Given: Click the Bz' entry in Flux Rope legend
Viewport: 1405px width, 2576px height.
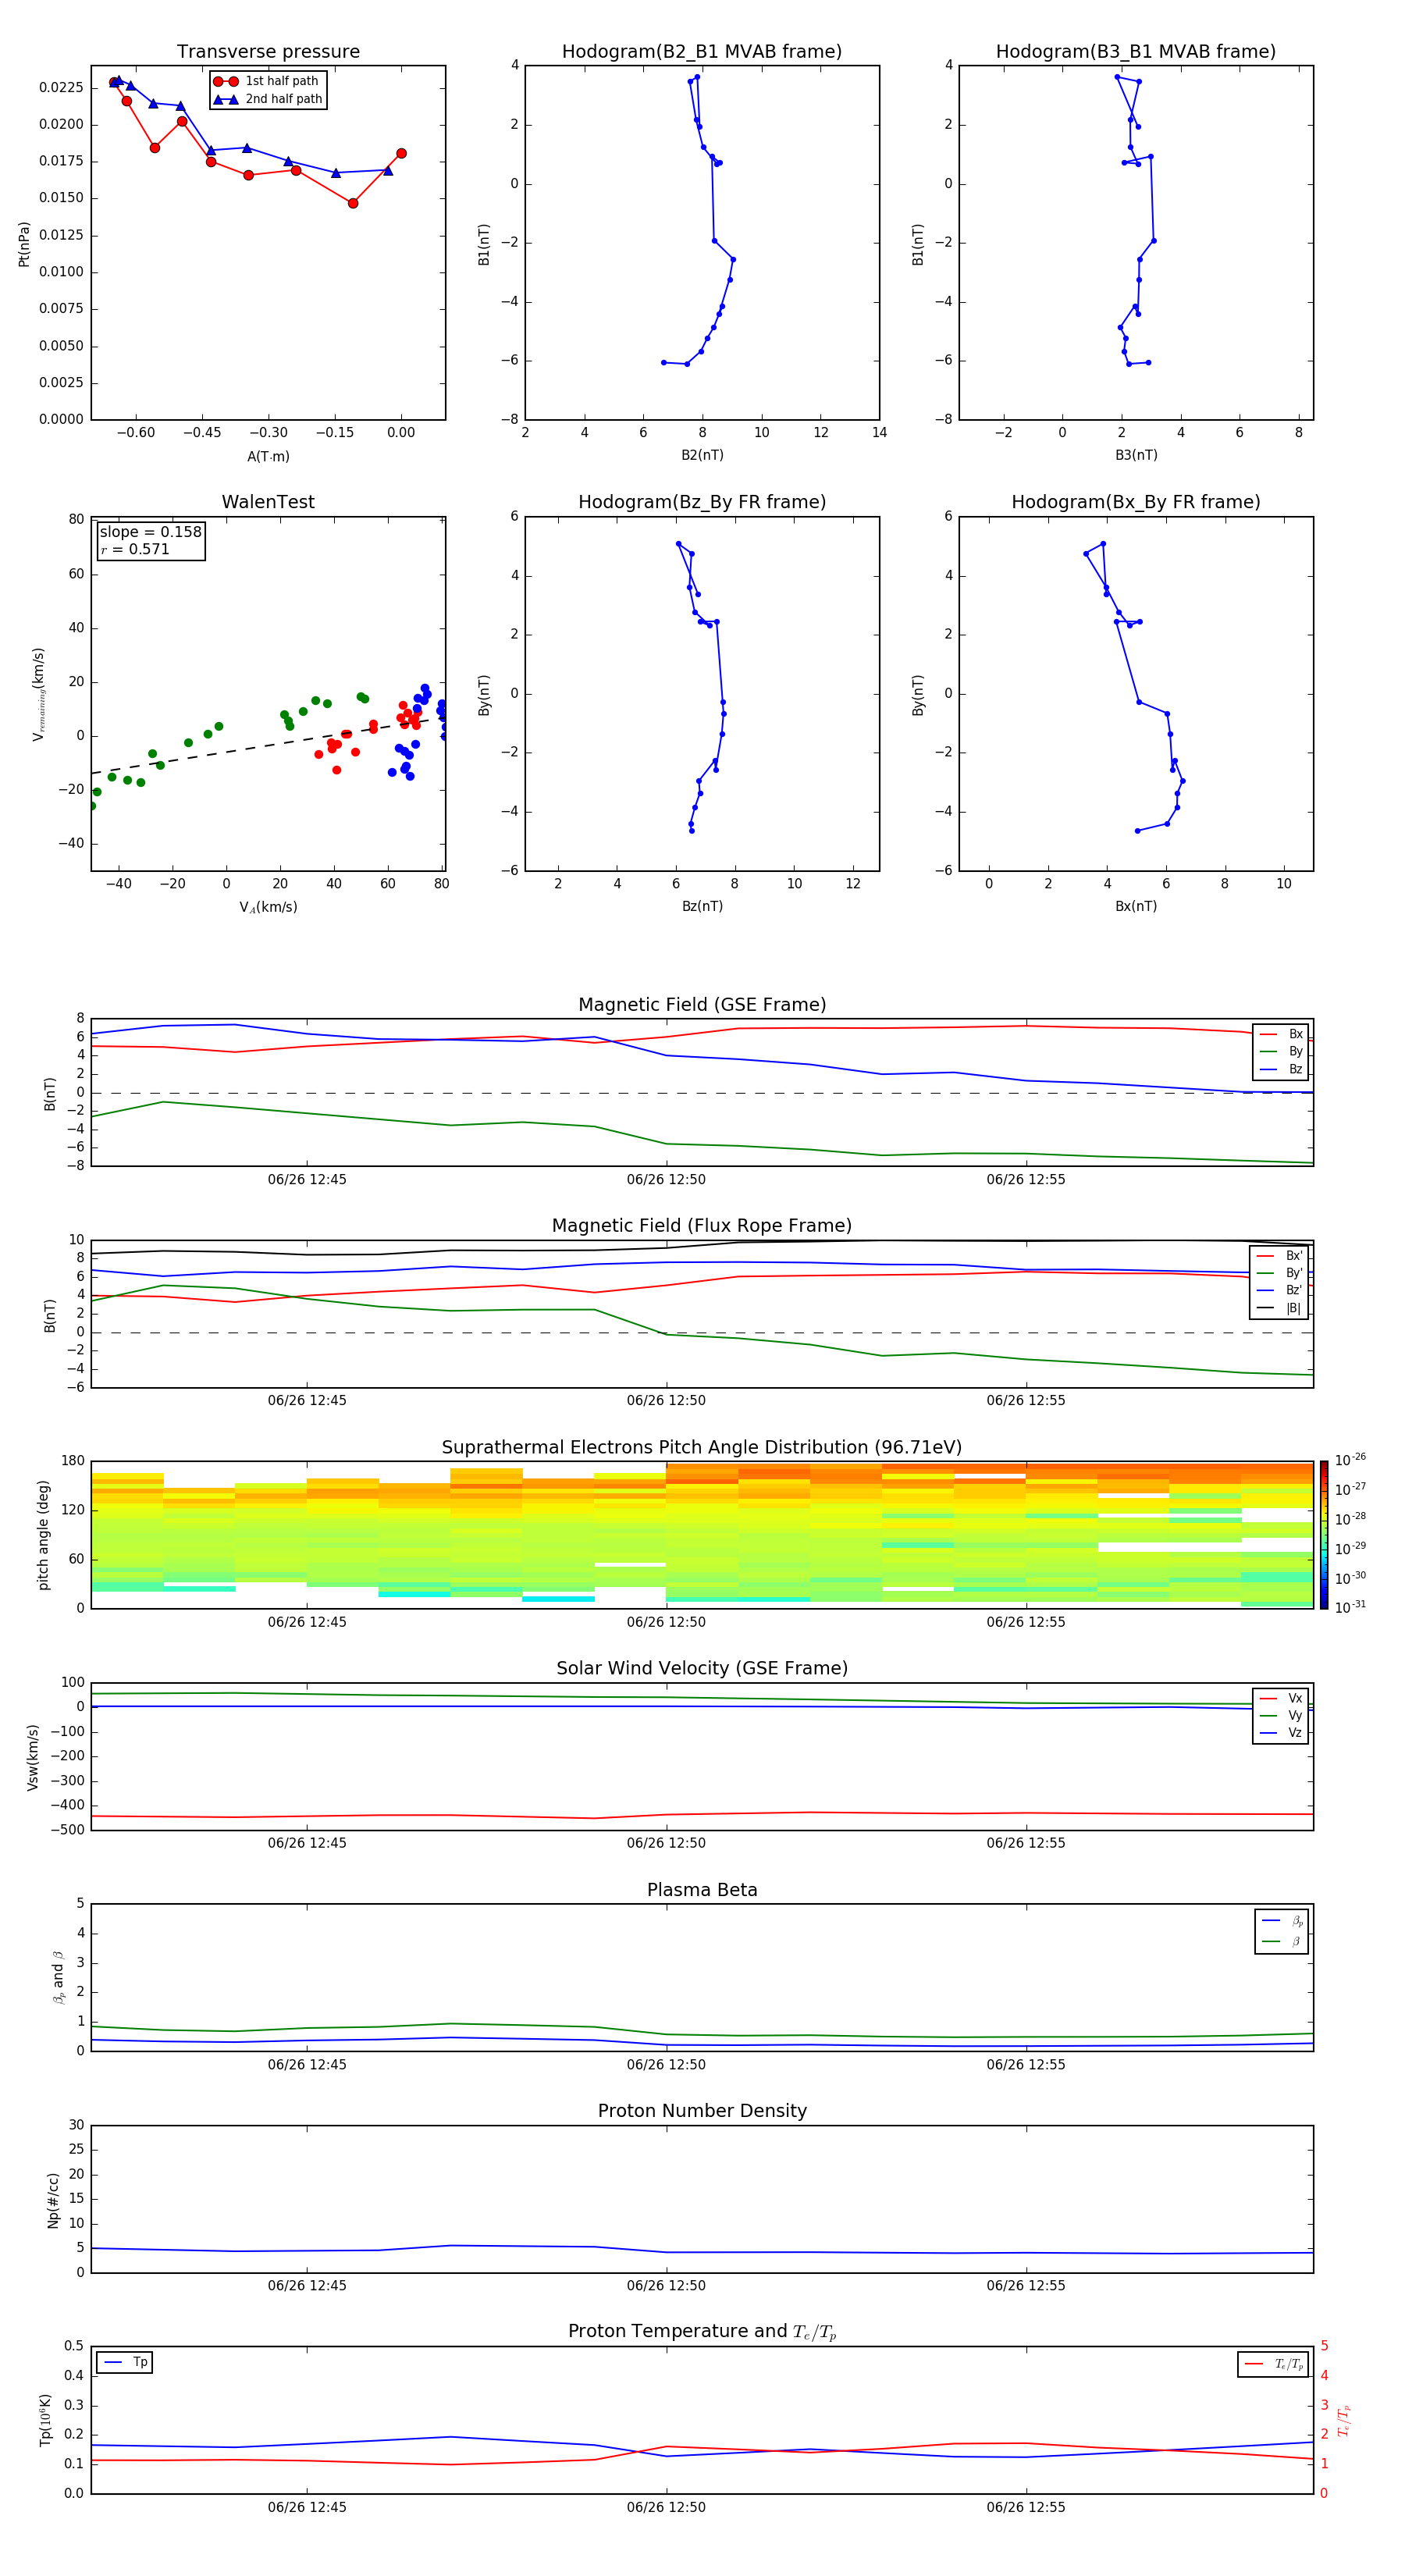Looking at the screenshot, I should pyautogui.click(x=1279, y=1290).
